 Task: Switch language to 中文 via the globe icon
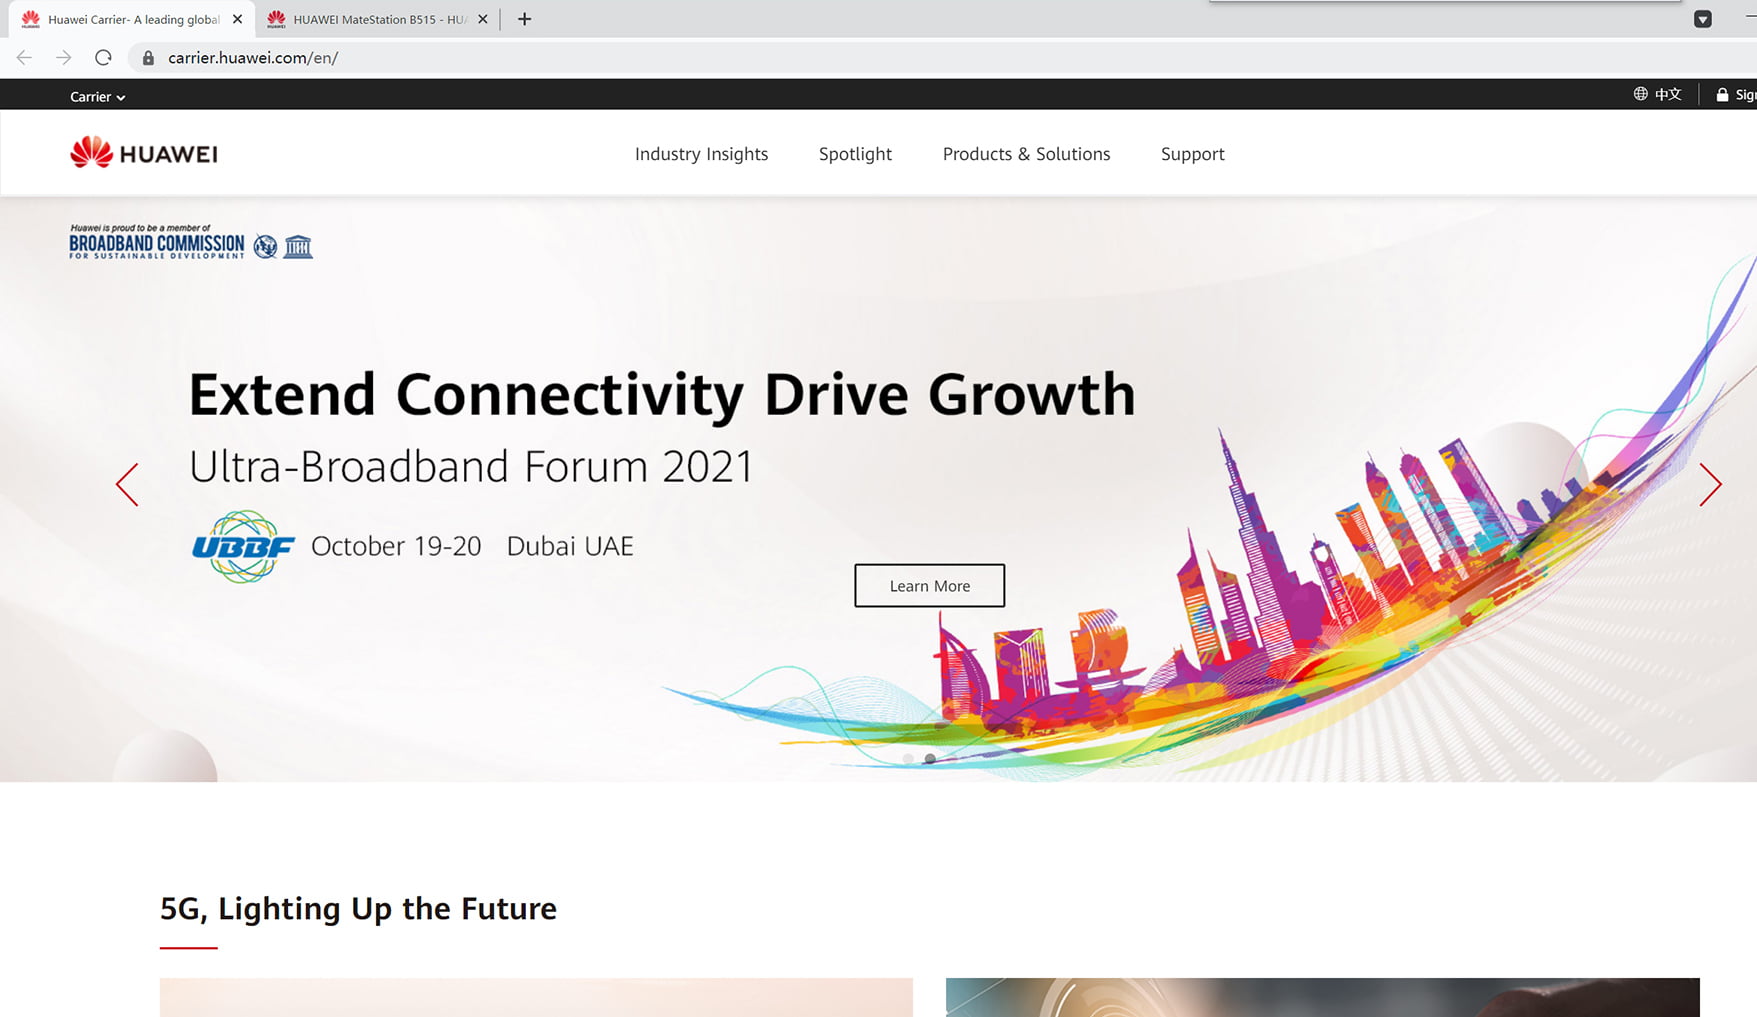pos(1657,94)
